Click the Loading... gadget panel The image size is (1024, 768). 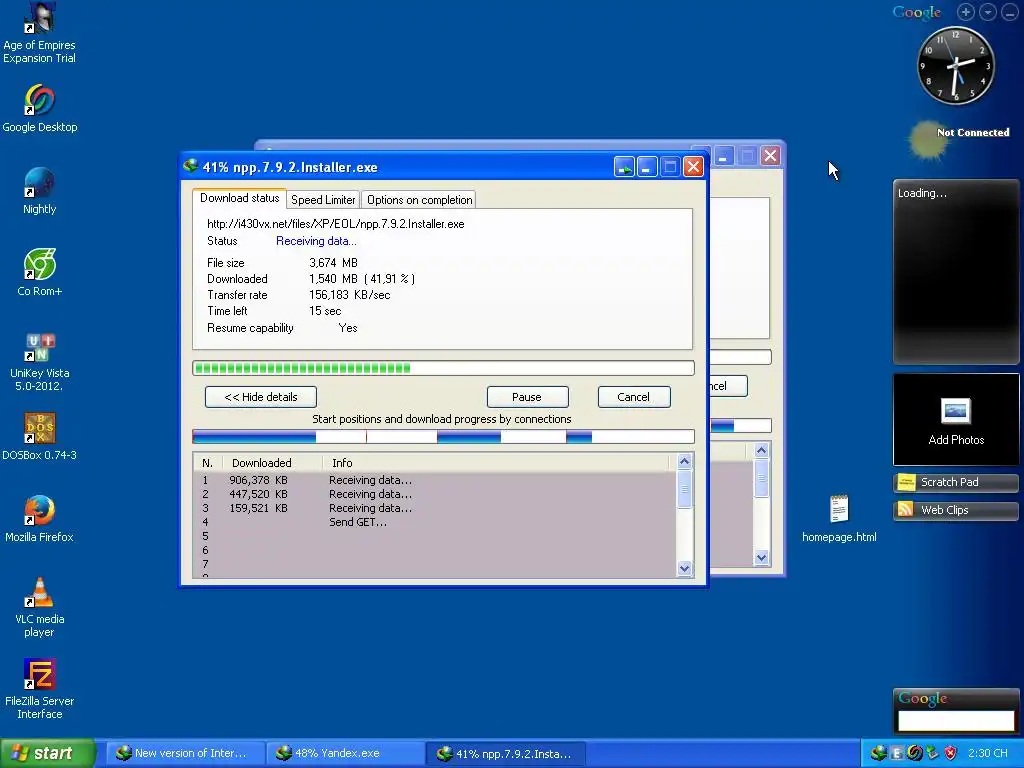click(x=955, y=271)
